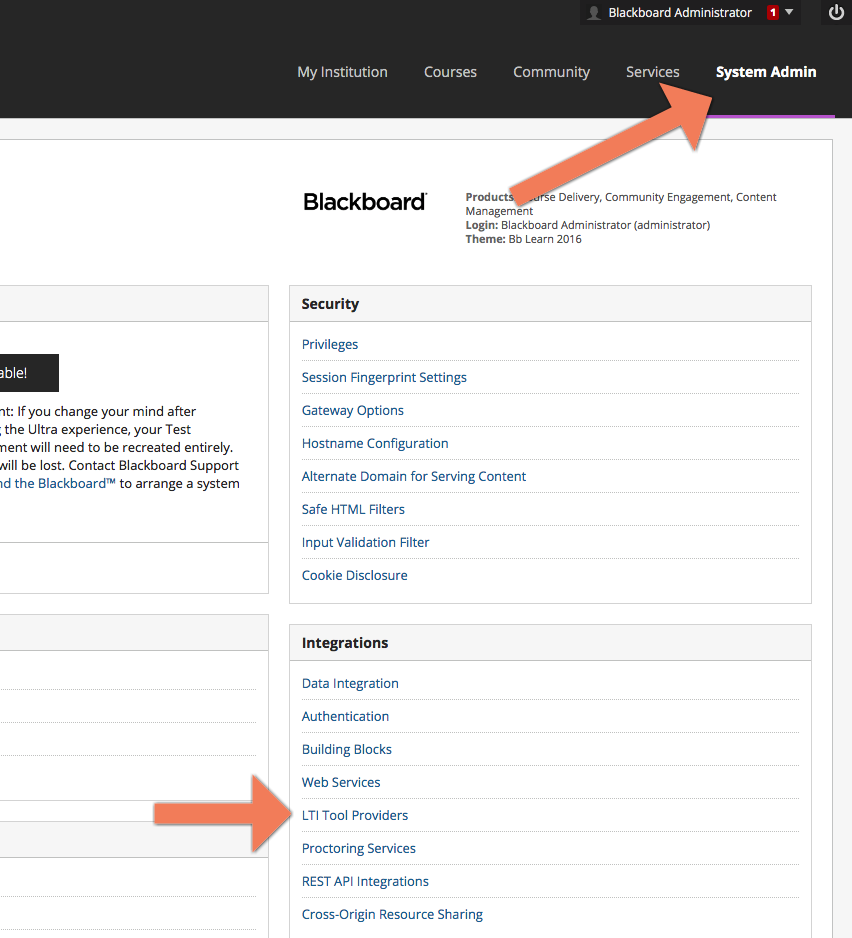Click the Integrations section heading

pos(345,643)
